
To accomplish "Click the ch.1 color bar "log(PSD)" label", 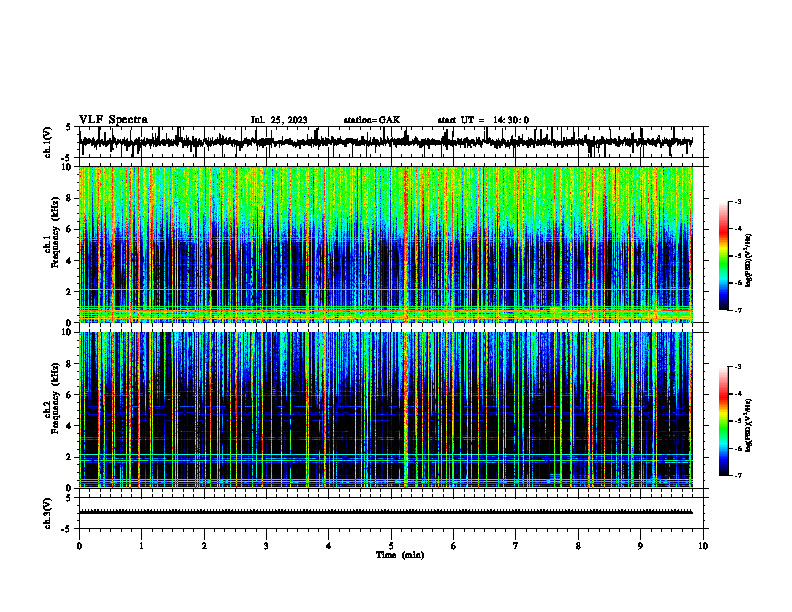I will [x=749, y=261].
